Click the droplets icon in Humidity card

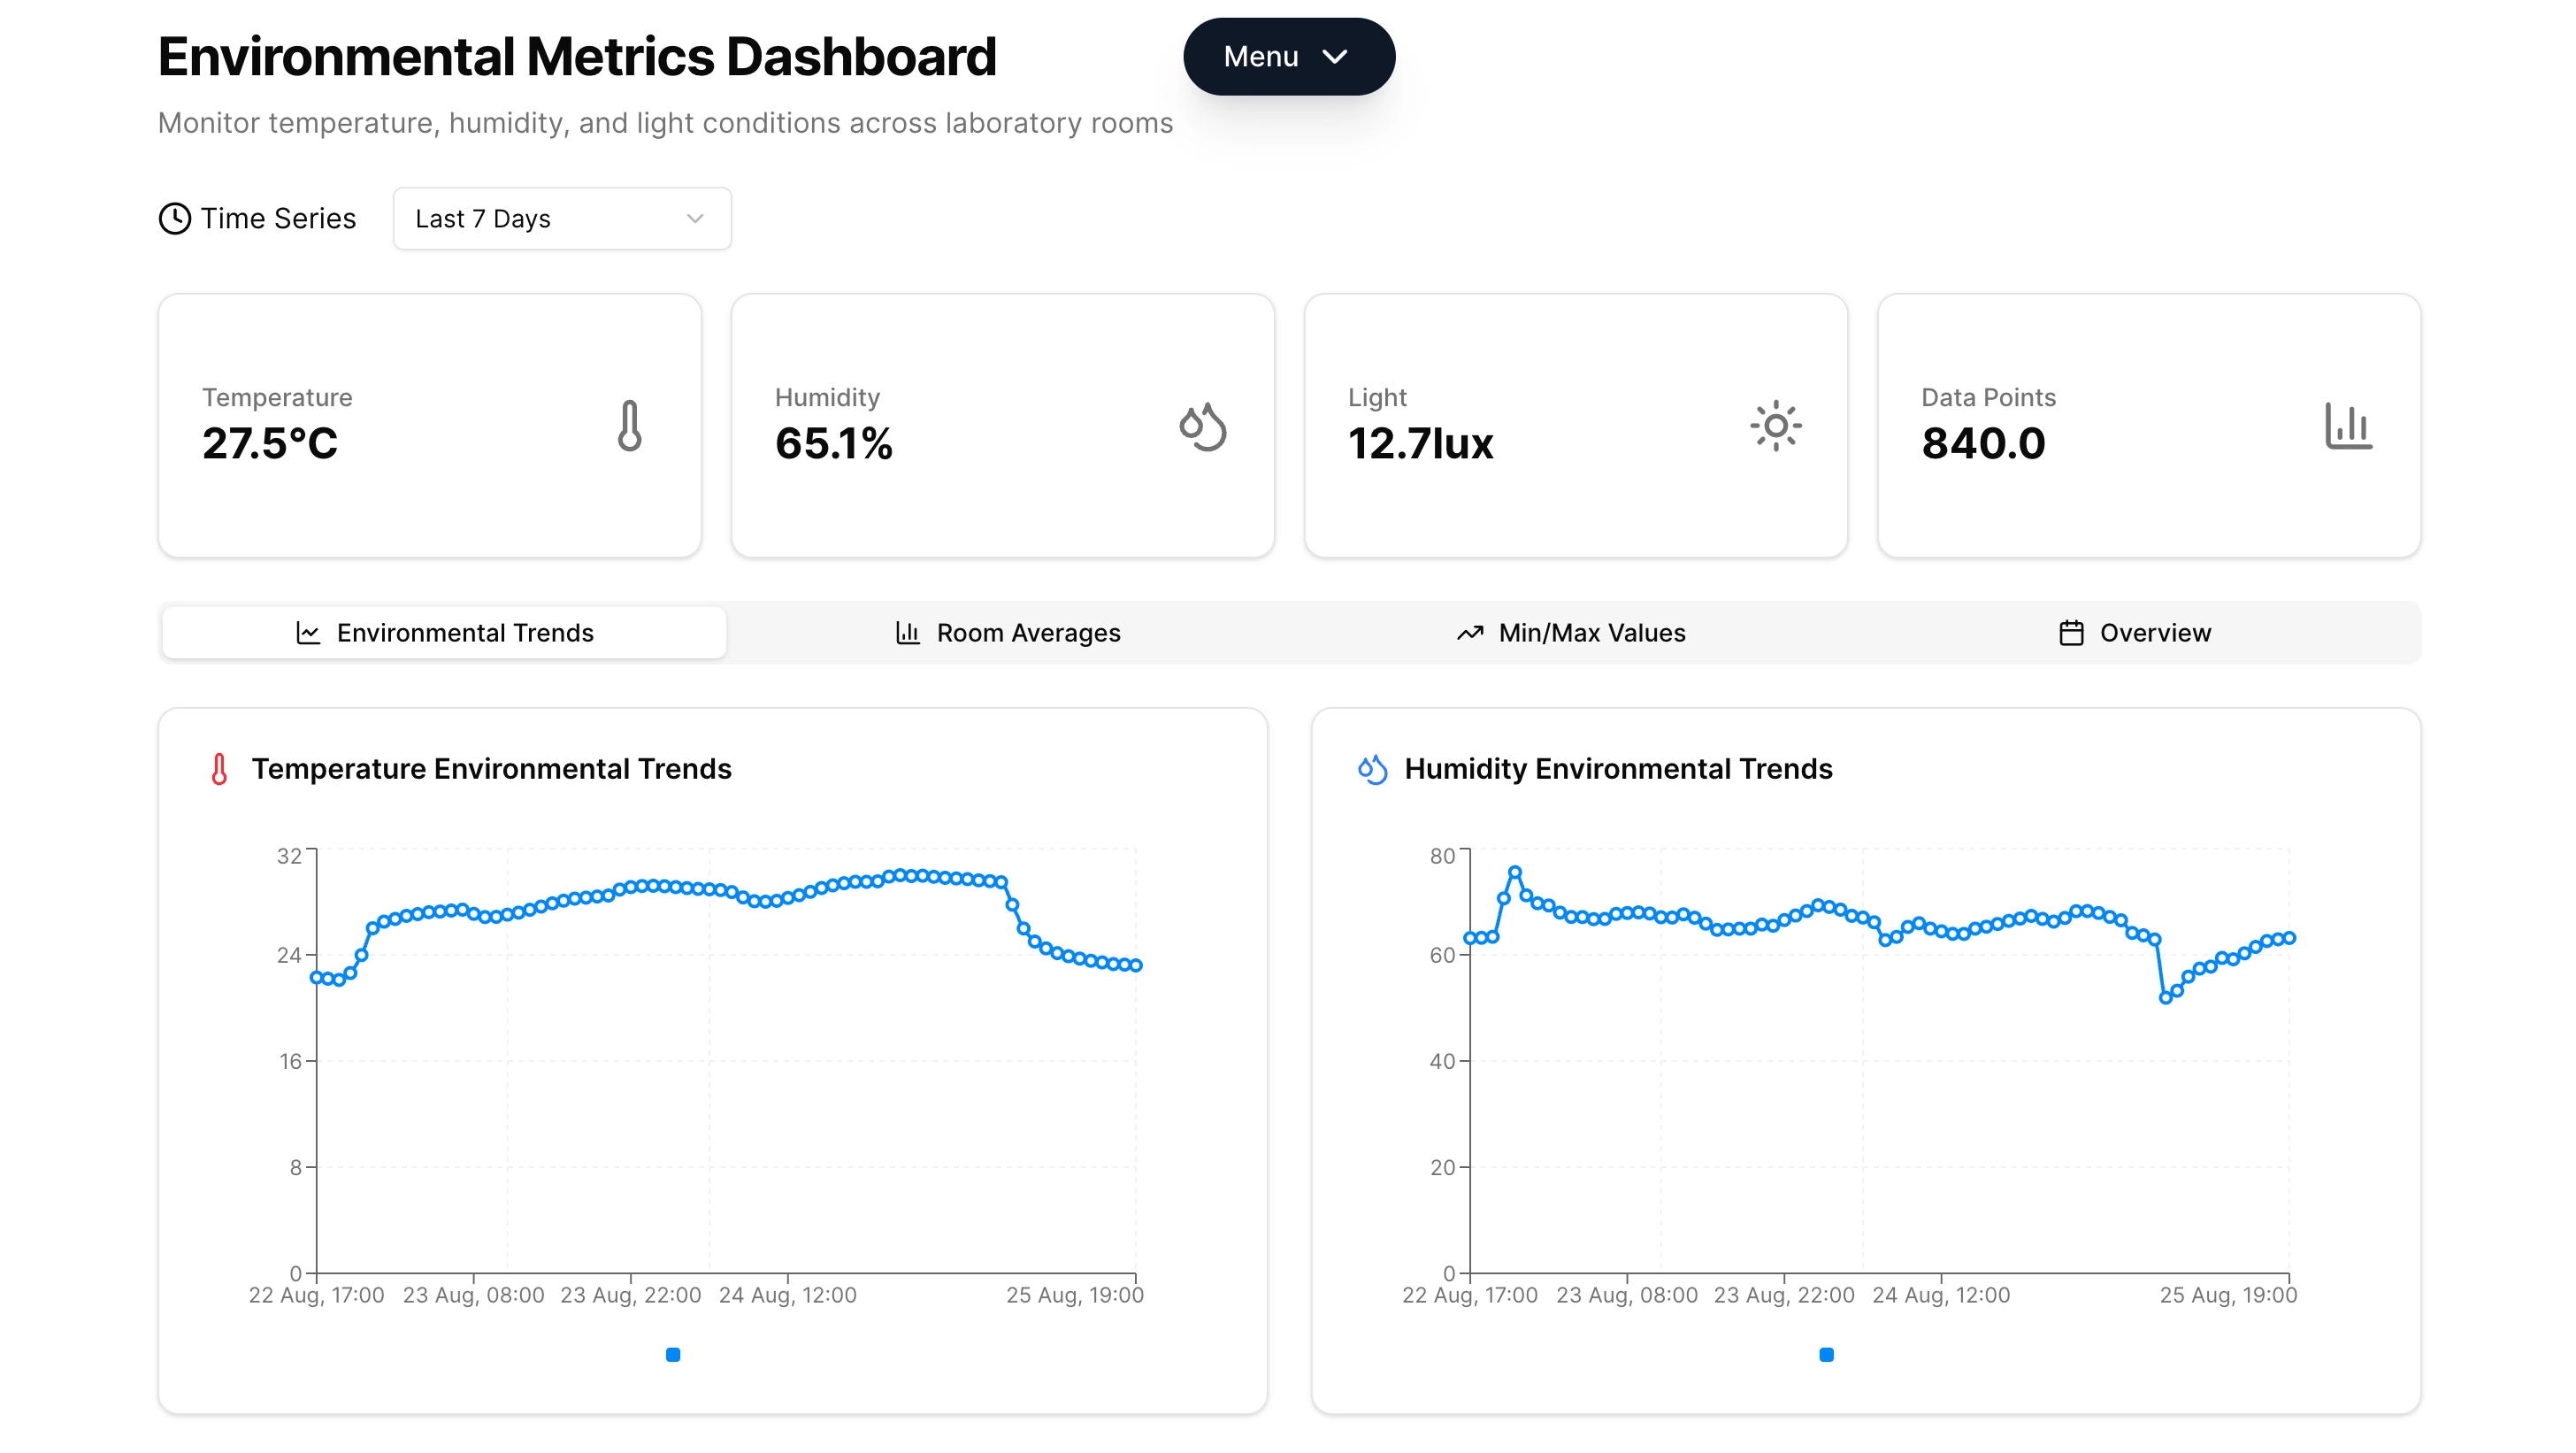tap(1202, 426)
